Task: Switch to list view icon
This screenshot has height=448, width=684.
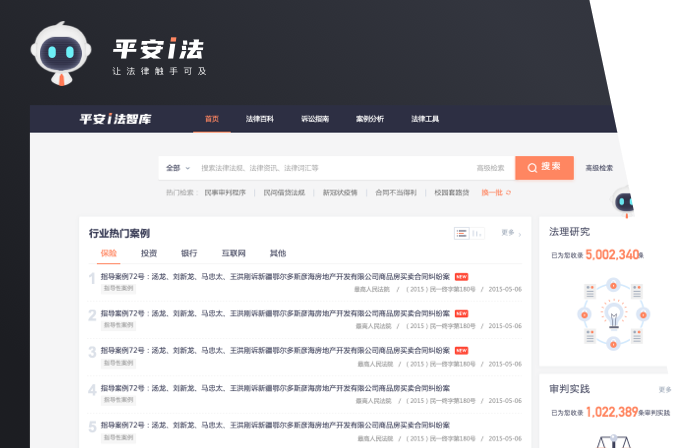Action: [x=462, y=233]
